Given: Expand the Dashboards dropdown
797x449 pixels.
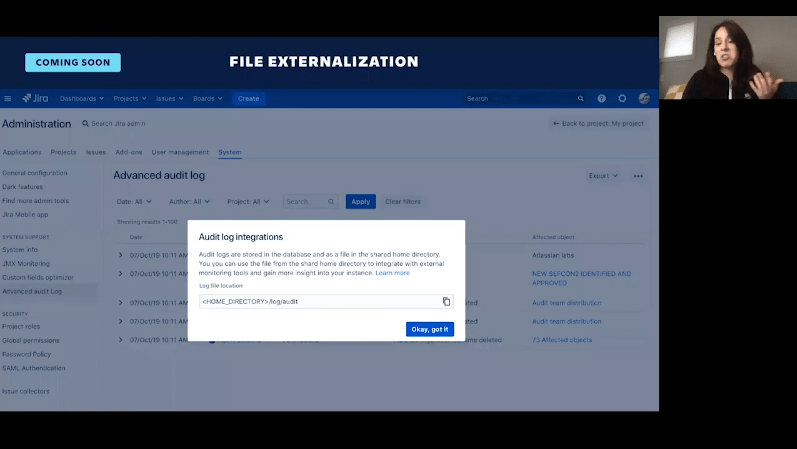Looking at the screenshot, I should 82,99.
